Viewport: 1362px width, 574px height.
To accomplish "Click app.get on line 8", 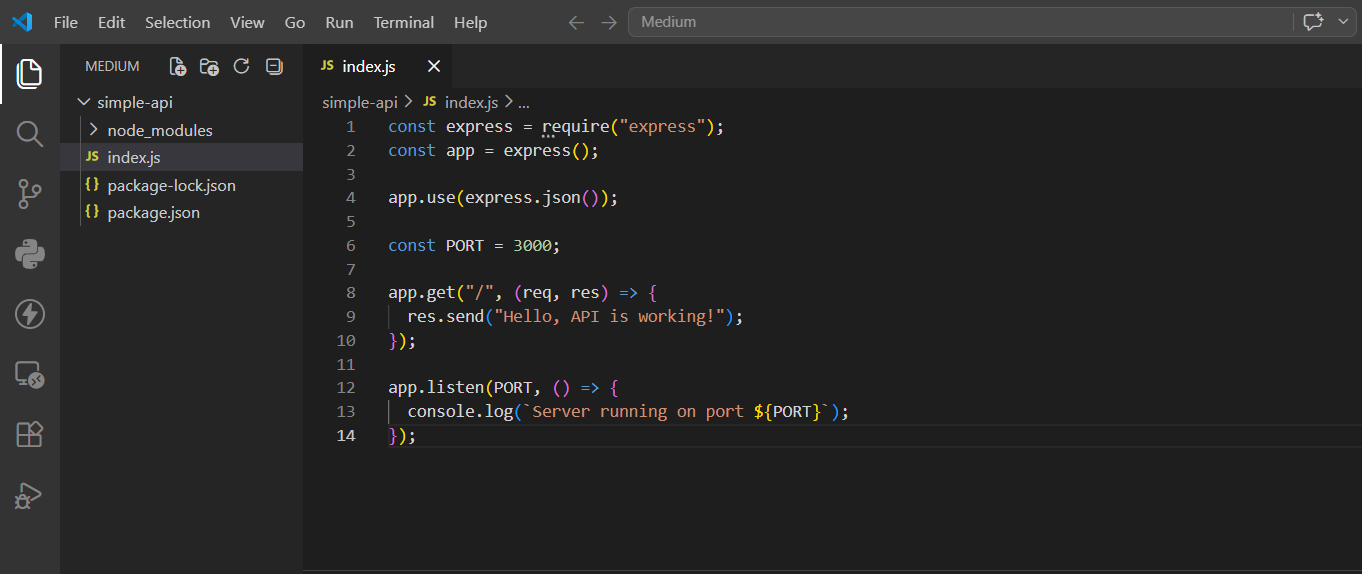I will pyautogui.click(x=421, y=293).
